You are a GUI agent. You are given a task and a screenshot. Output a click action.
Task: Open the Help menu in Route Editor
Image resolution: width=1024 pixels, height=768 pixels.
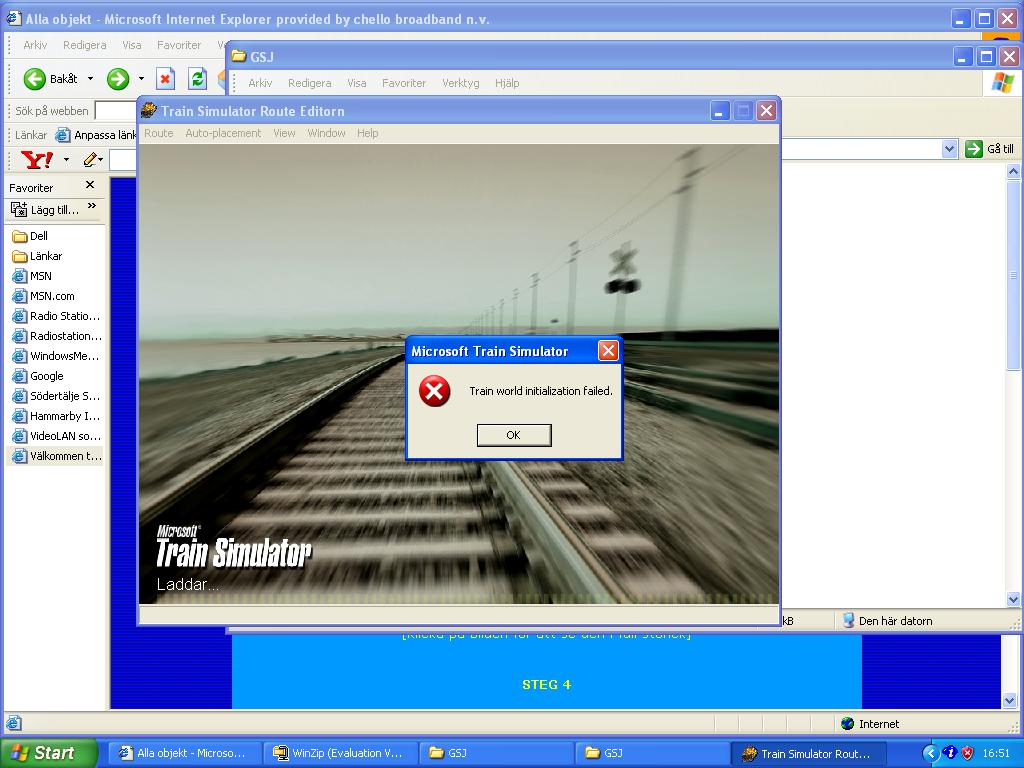(x=367, y=133)
